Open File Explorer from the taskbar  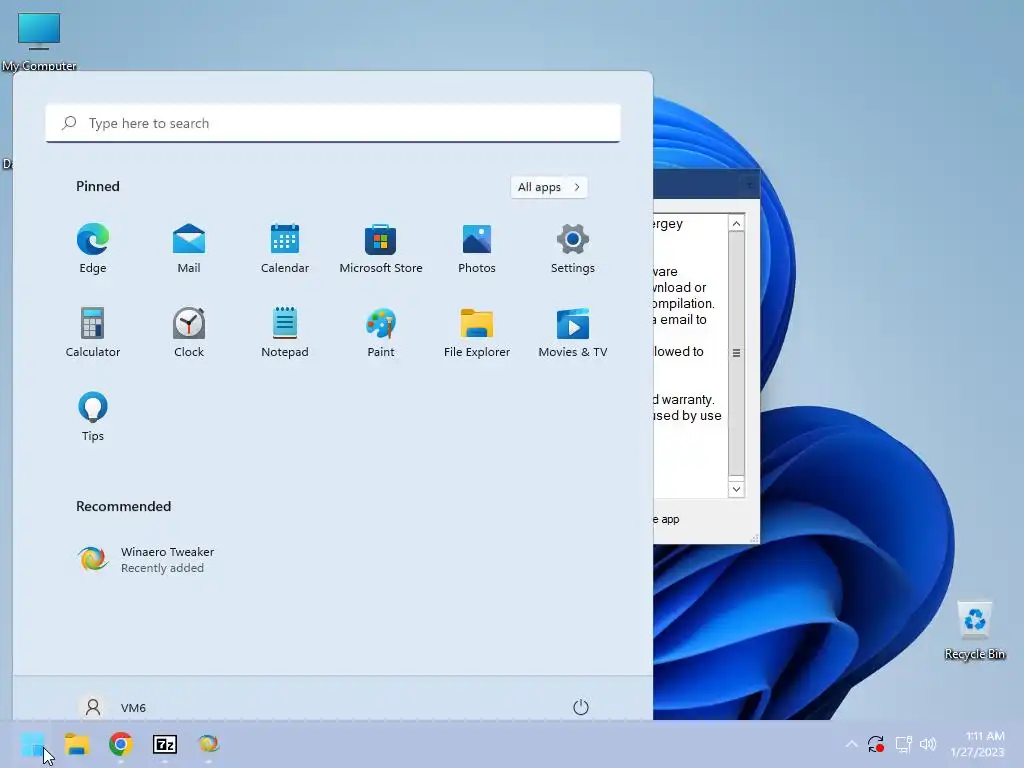pyautogui.click(x=77, y=744)
